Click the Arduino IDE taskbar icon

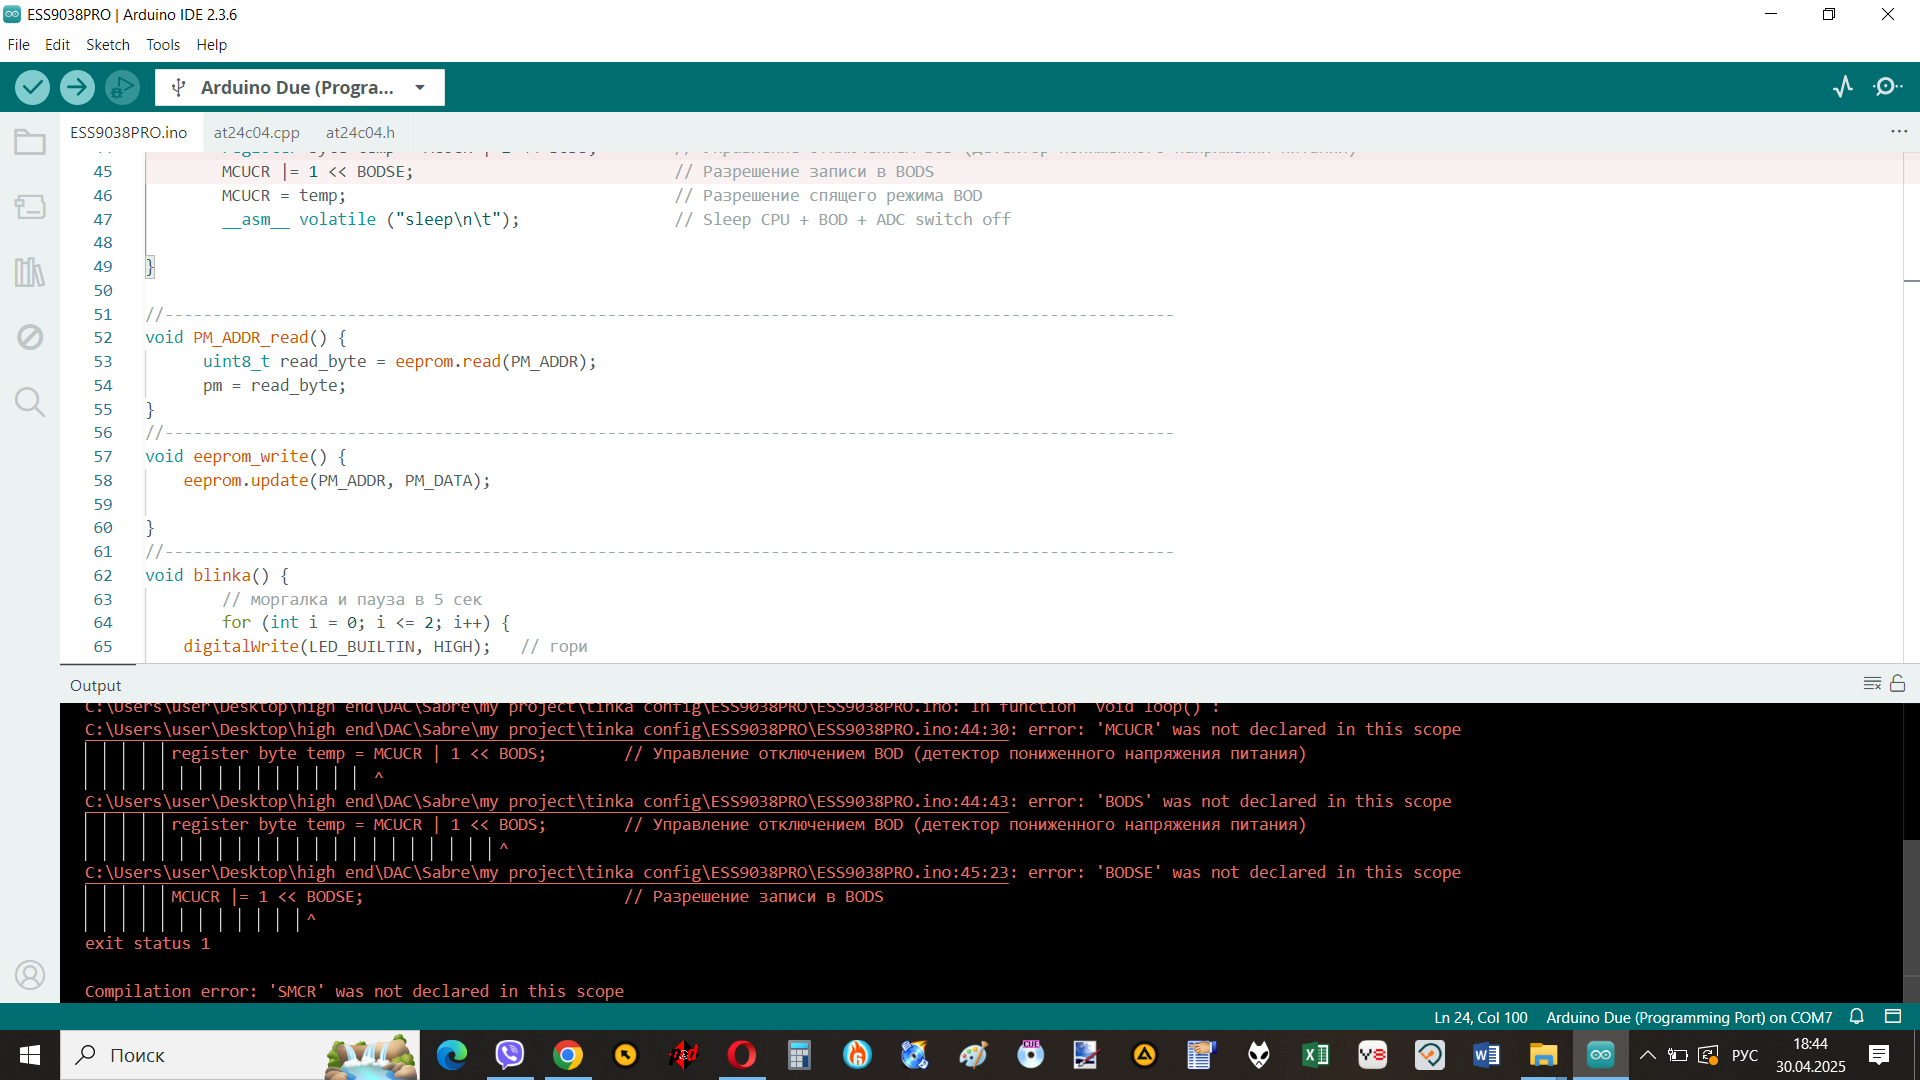point(1600,1055)
